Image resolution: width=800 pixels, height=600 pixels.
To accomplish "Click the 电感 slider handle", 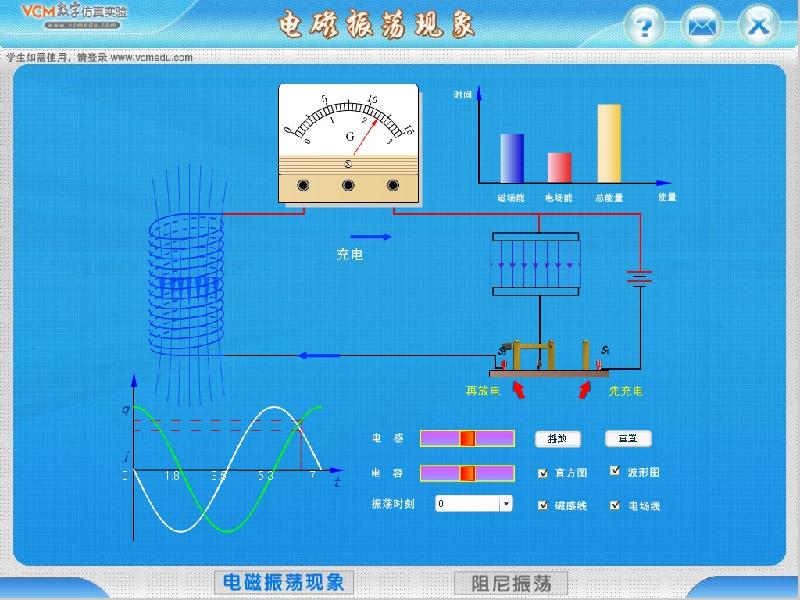I will [x=466, y=438].
